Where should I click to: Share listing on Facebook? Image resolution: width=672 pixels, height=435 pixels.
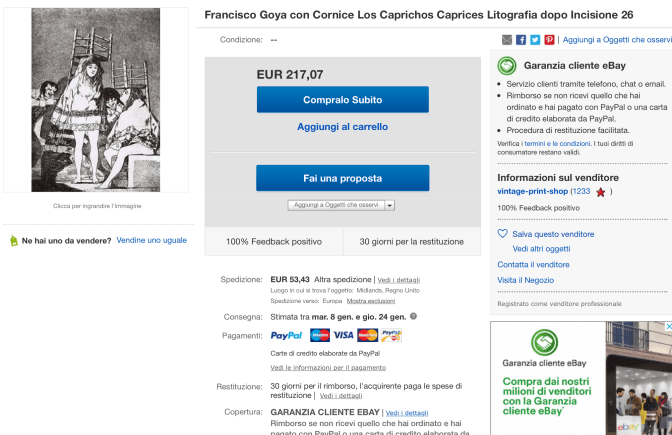521,39
